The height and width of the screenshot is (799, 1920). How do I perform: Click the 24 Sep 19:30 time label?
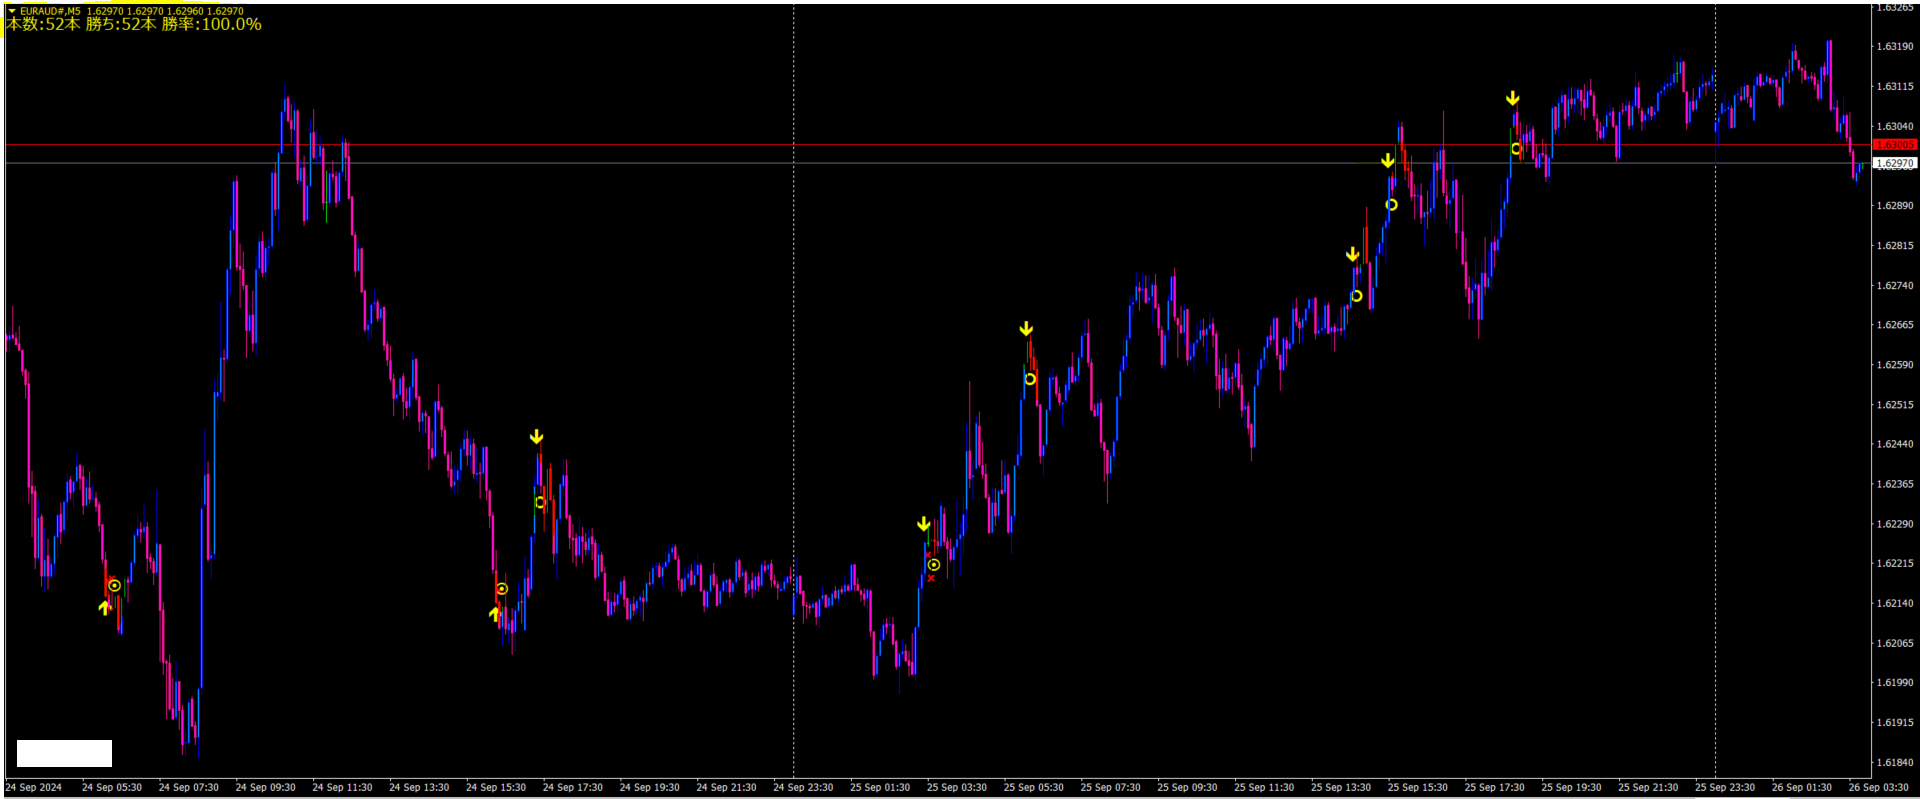[x=650, y=788]
